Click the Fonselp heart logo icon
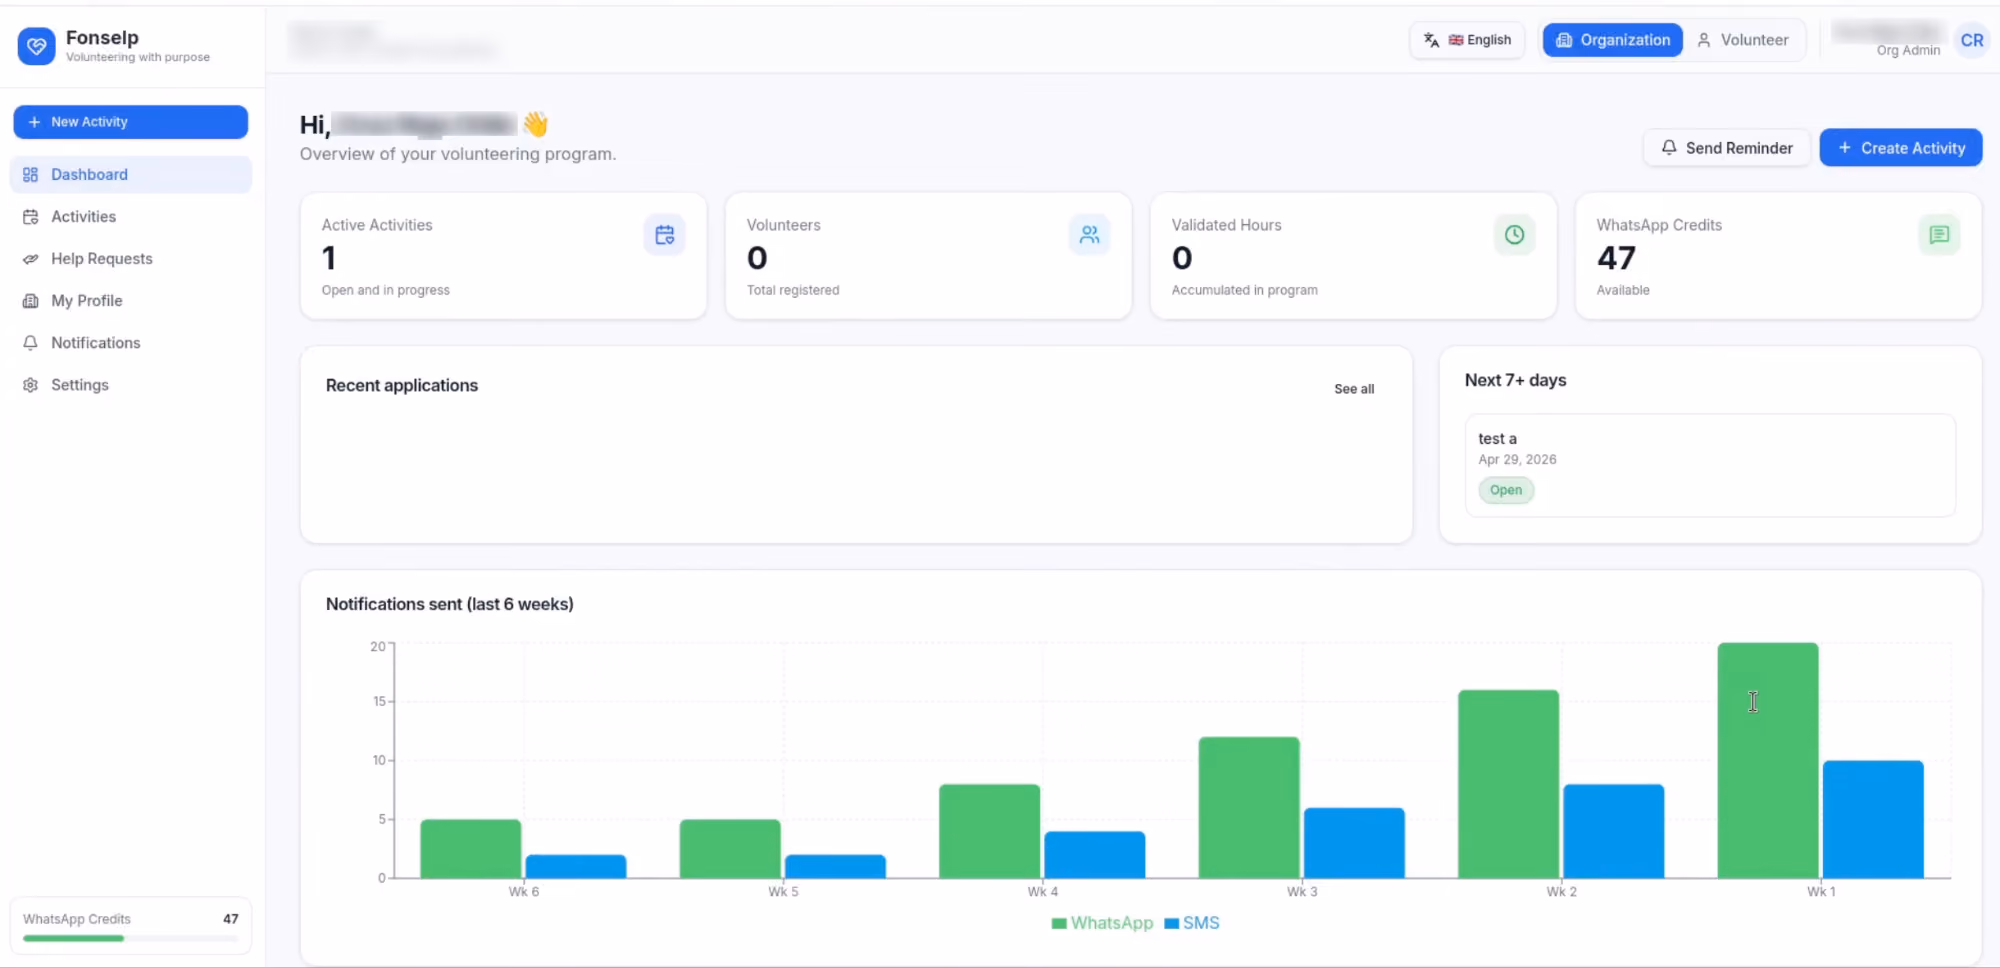Viewport: 2000px width, 968px height. point(37,46)
